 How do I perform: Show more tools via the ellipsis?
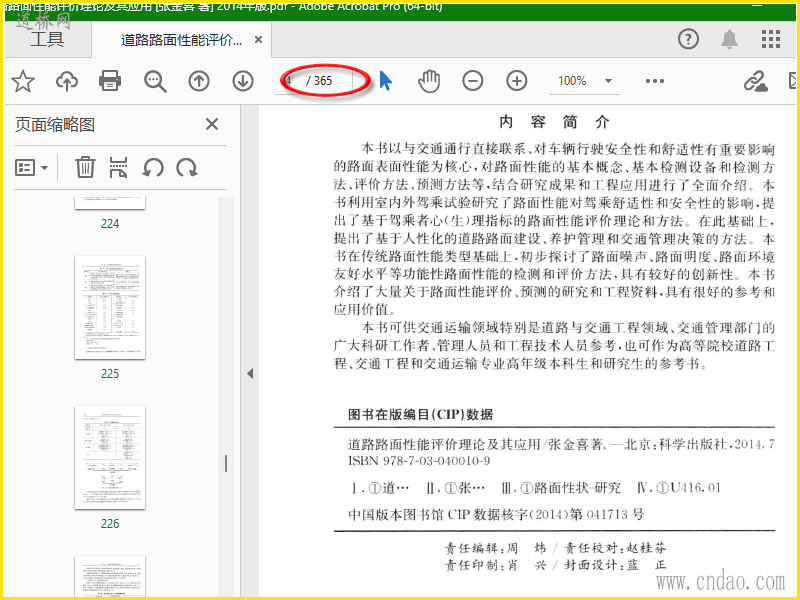pyautogui.click(x=655, y=81)
